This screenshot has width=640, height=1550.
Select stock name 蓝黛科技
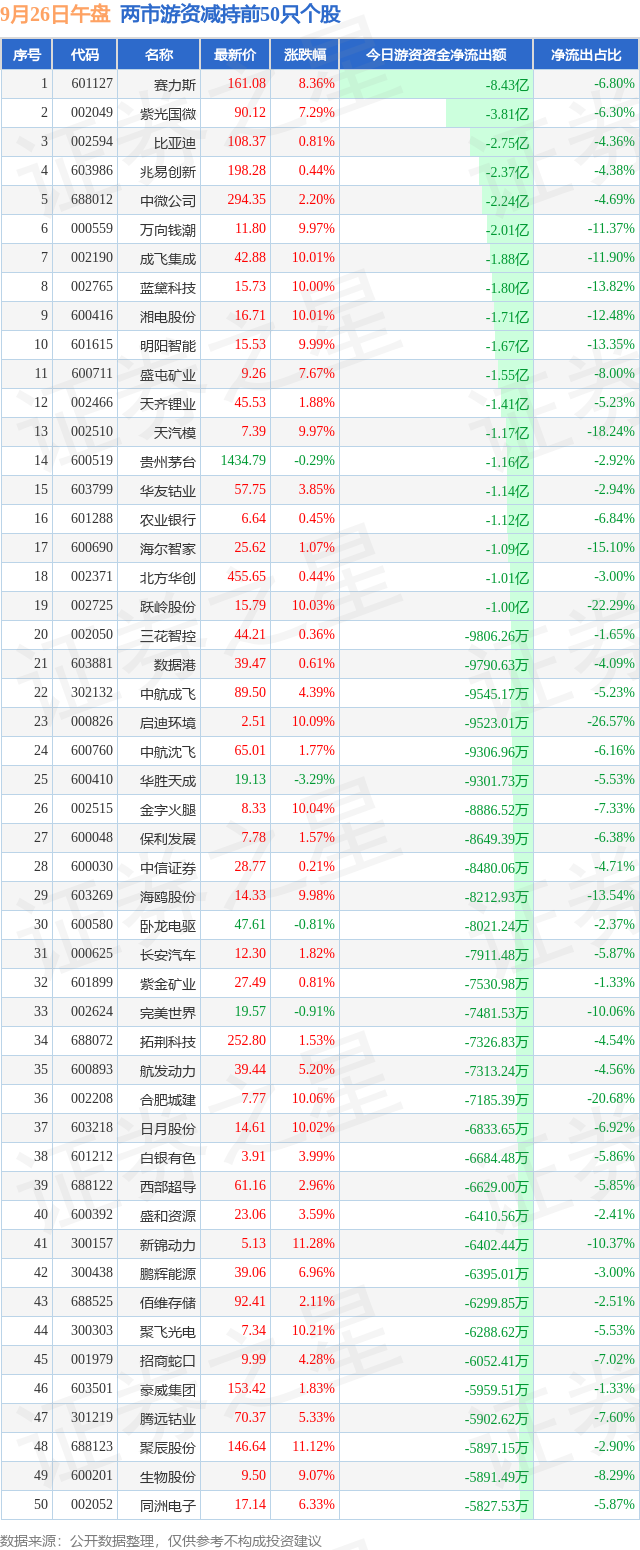coord(168,287)
